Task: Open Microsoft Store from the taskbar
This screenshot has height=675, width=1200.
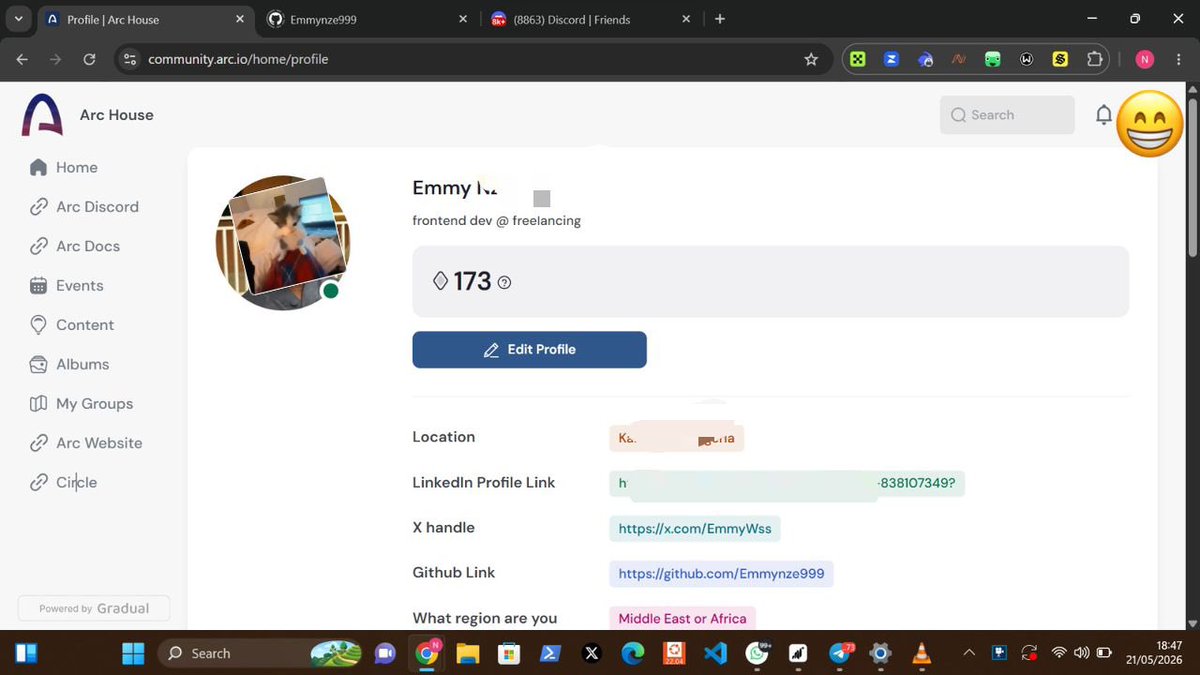Action: [x=509, y=653]
